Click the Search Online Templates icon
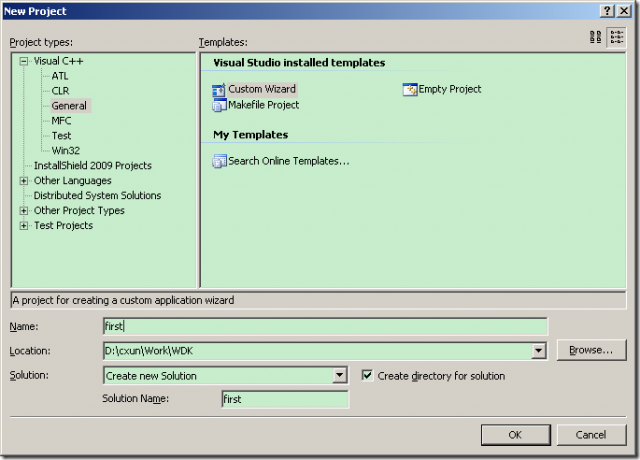This screenshot has height=460, width=640. point(219,161)
